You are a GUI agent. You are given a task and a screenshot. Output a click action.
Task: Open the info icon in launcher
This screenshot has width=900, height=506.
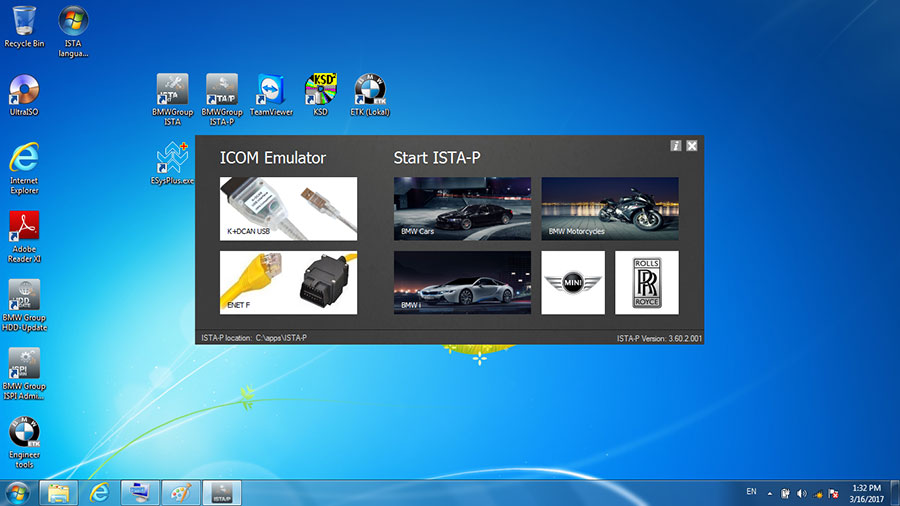676,146
